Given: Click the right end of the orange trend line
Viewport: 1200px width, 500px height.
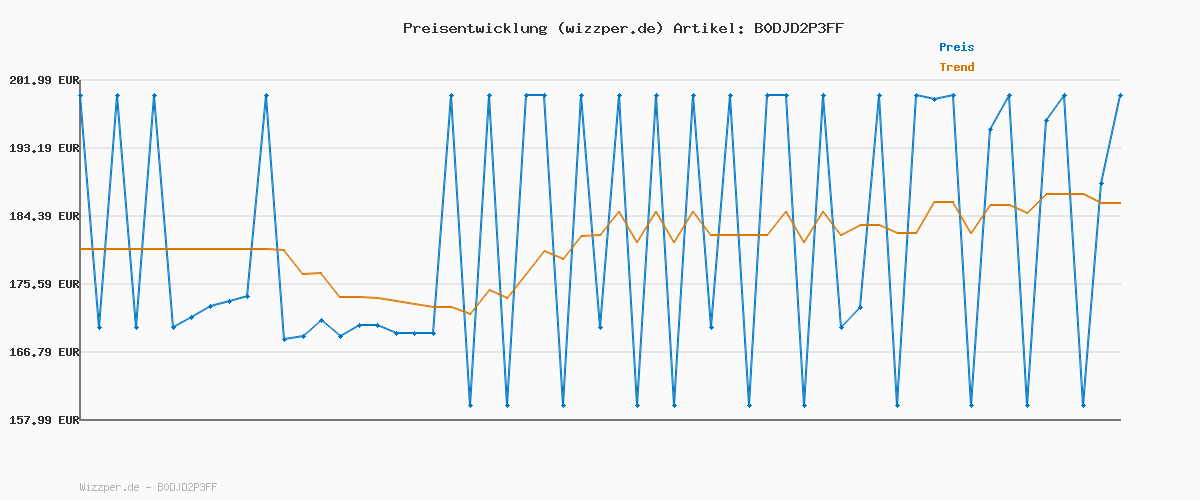Looking at the screenshot, I should 1119,203.
